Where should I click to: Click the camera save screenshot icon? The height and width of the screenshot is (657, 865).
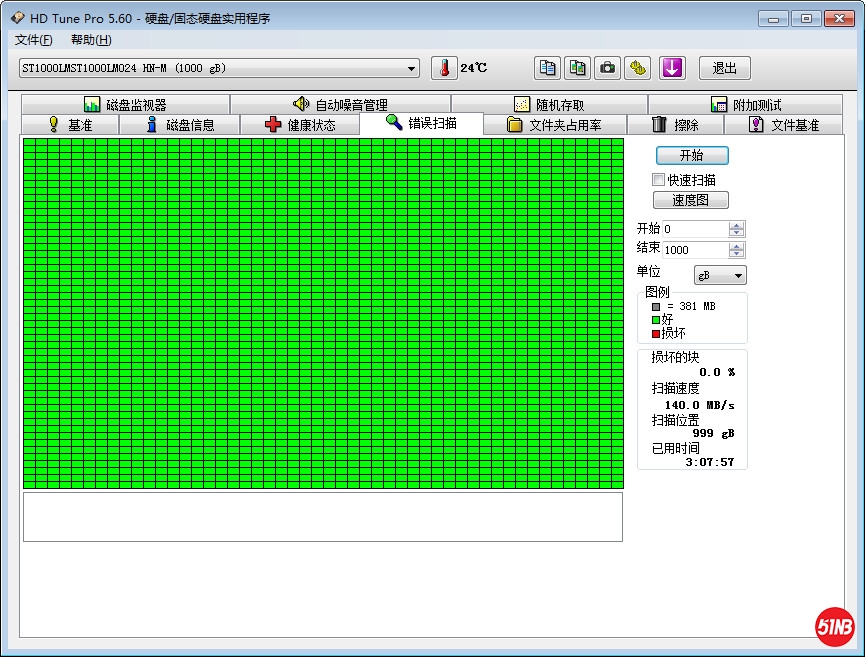607,68
